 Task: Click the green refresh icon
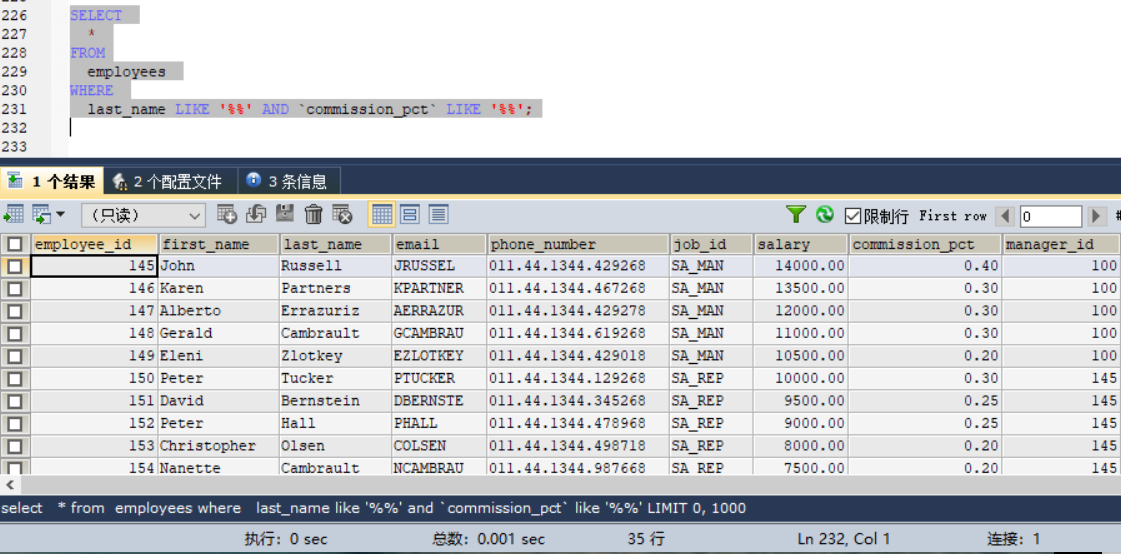pyautogui.click(x=825, y=214)
